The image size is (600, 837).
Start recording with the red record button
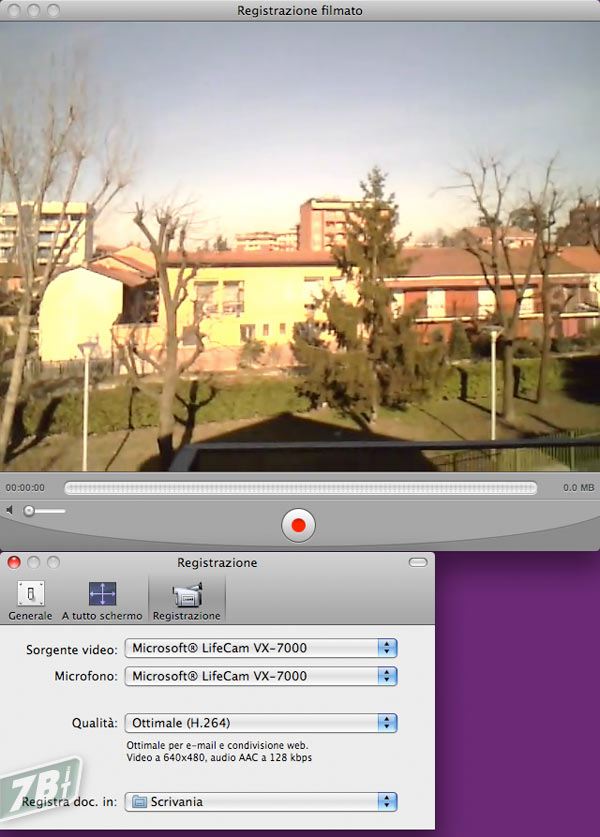tap(298, 525)
